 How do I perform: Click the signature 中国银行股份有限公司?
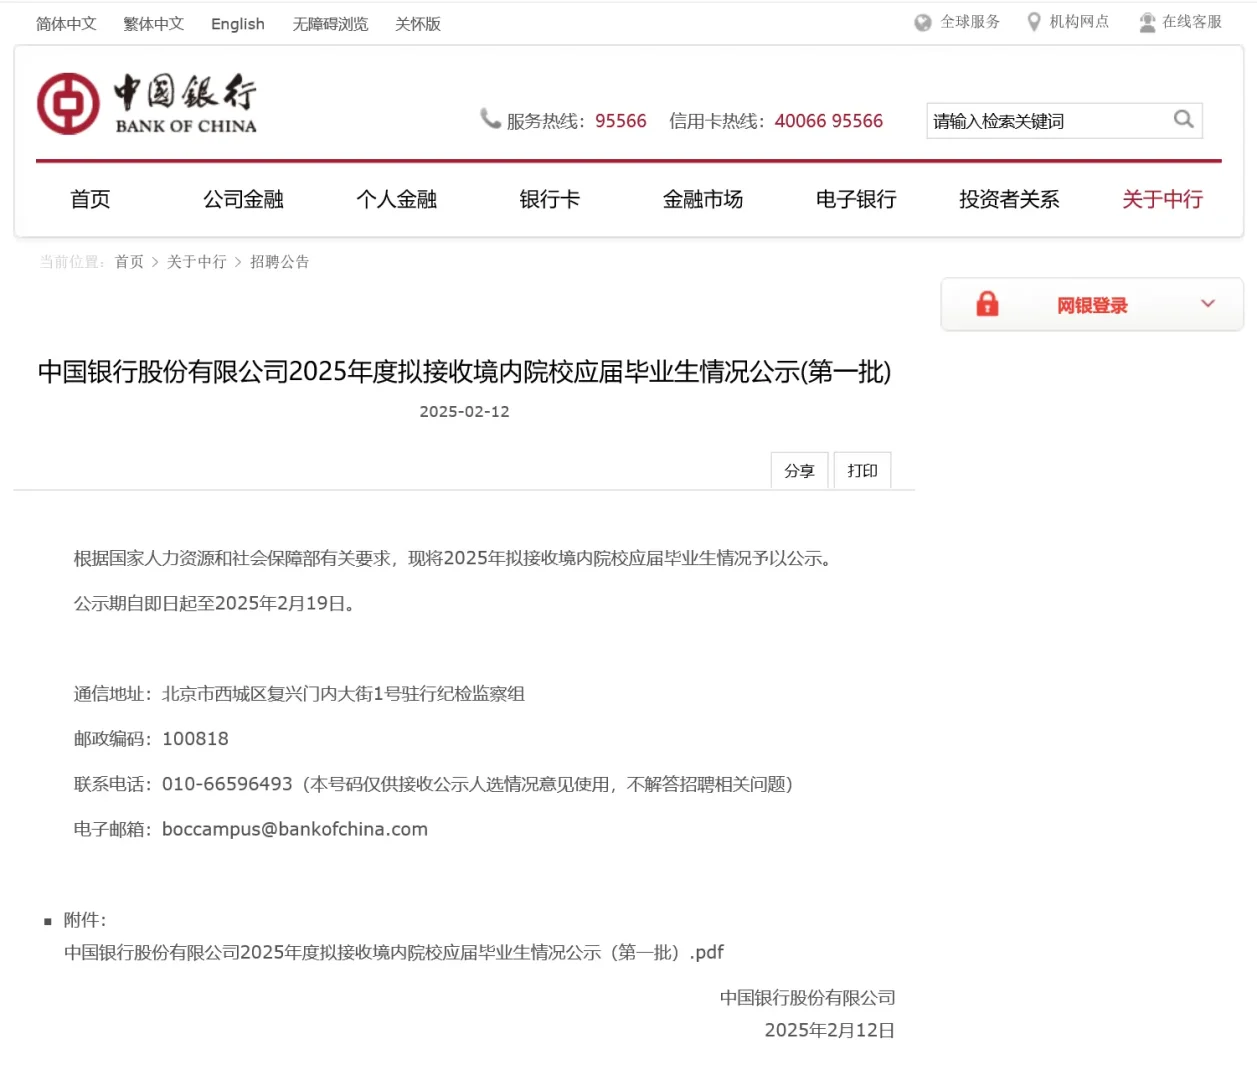(x=808, y=998)
